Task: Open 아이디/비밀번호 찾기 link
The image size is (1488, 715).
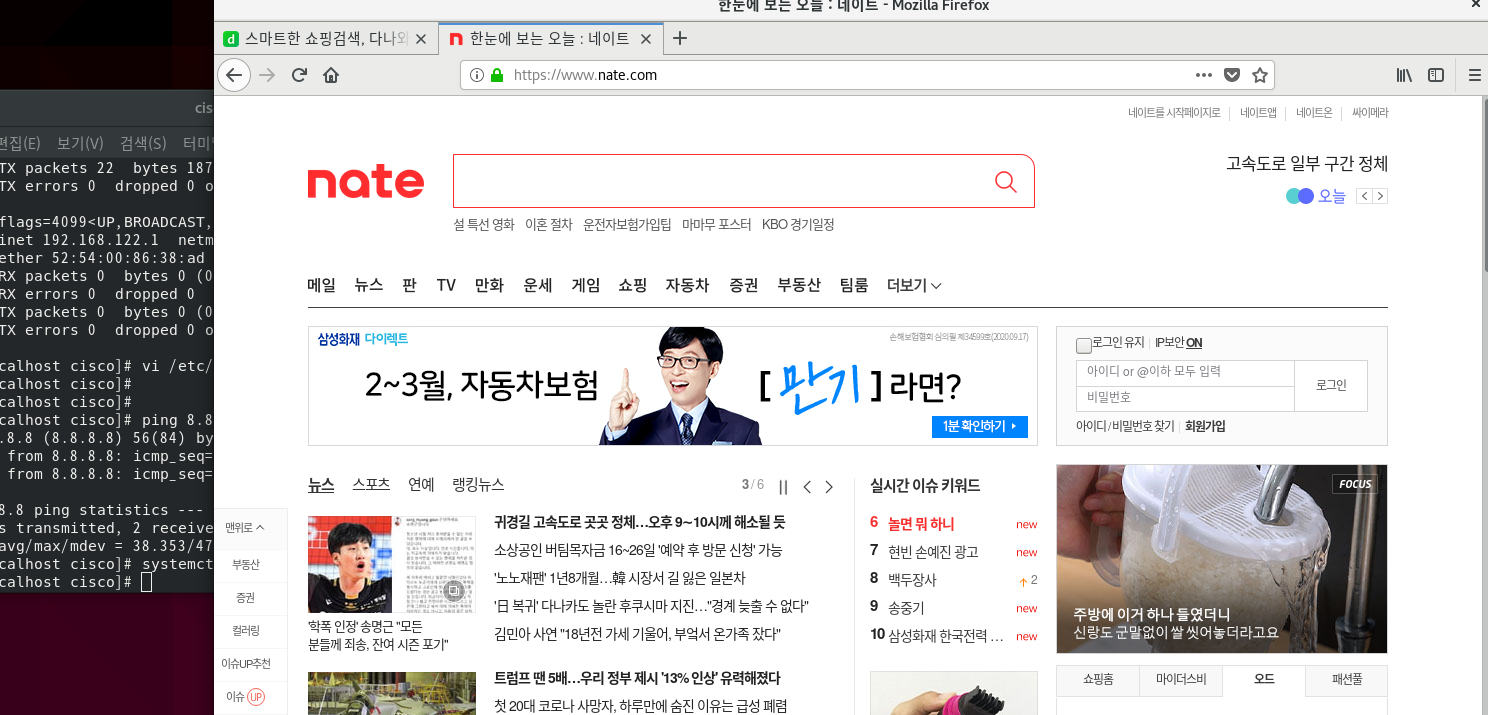Action: coord(1125,426)
